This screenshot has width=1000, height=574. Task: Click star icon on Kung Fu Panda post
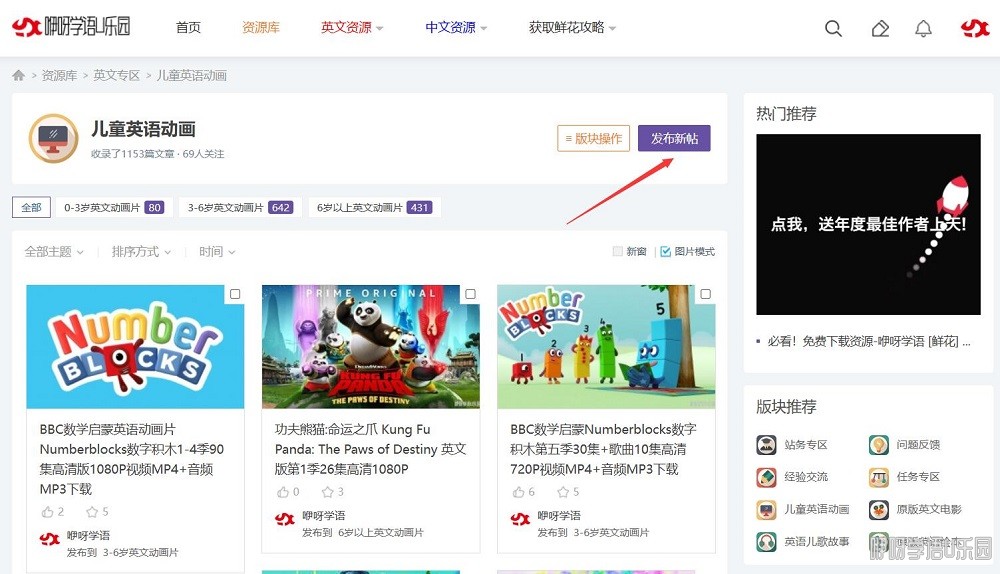pos(327,492)
